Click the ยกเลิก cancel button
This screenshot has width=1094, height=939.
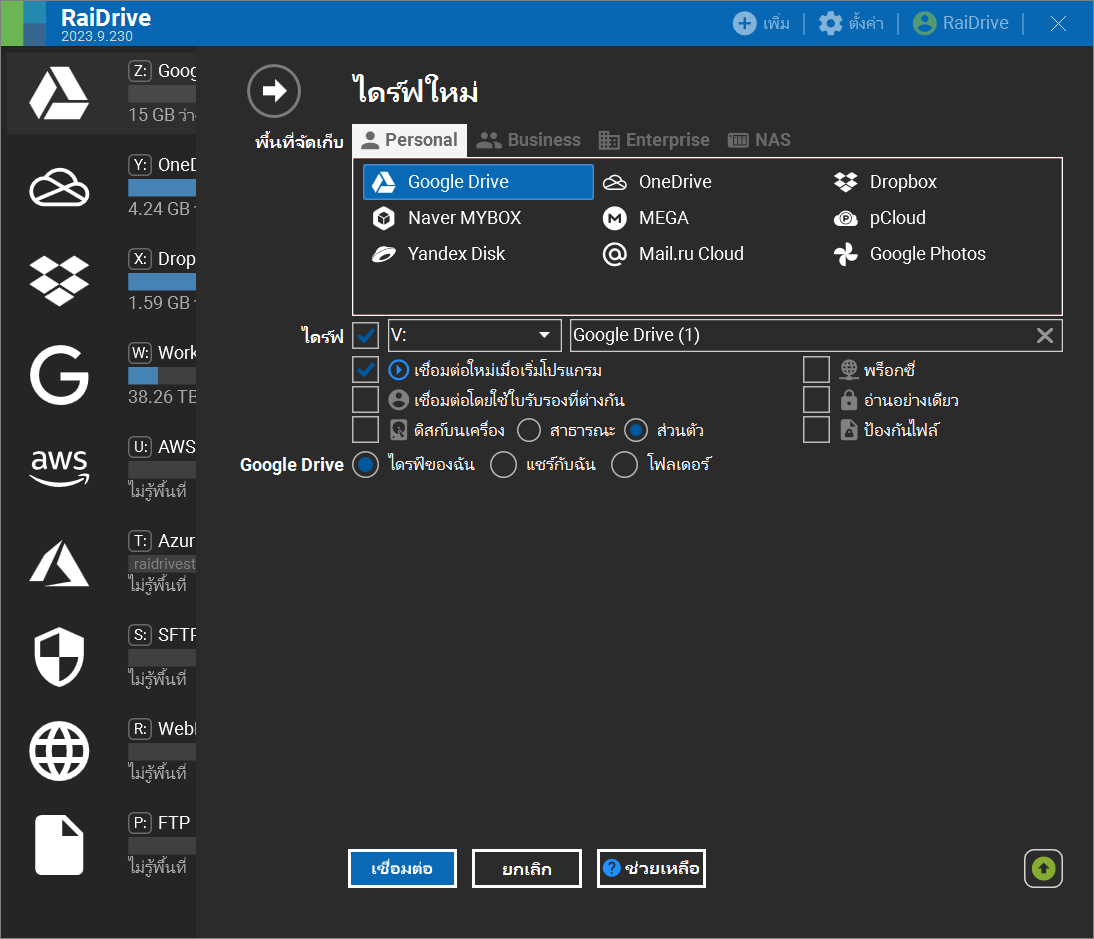point(527,869)
